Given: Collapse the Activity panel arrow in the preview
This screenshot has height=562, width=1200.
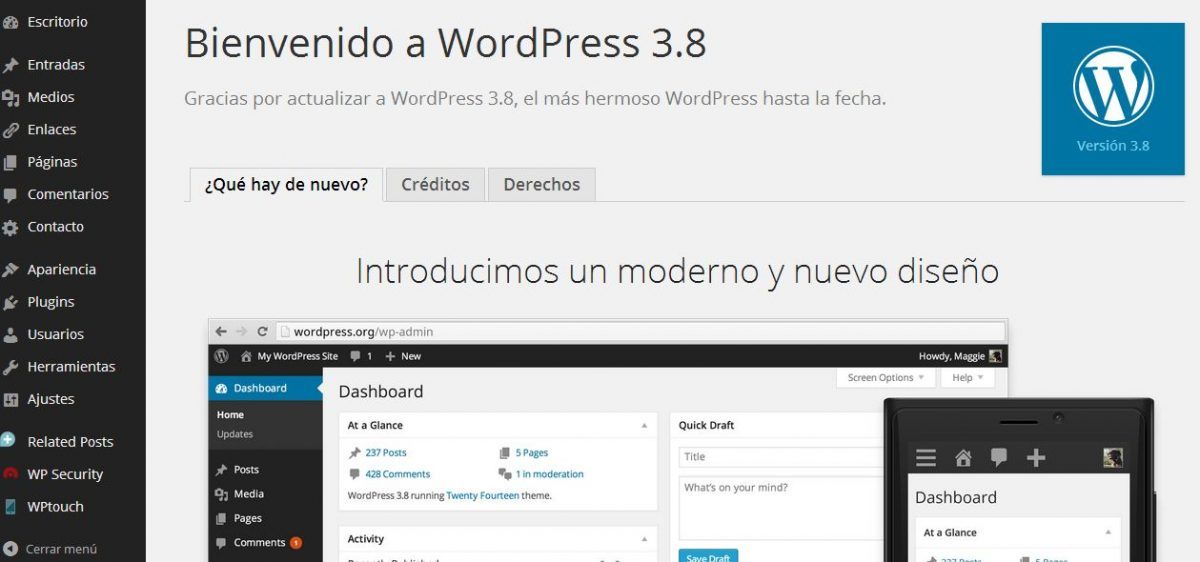Looking at the screenshot, I should (x=644, y=539).
